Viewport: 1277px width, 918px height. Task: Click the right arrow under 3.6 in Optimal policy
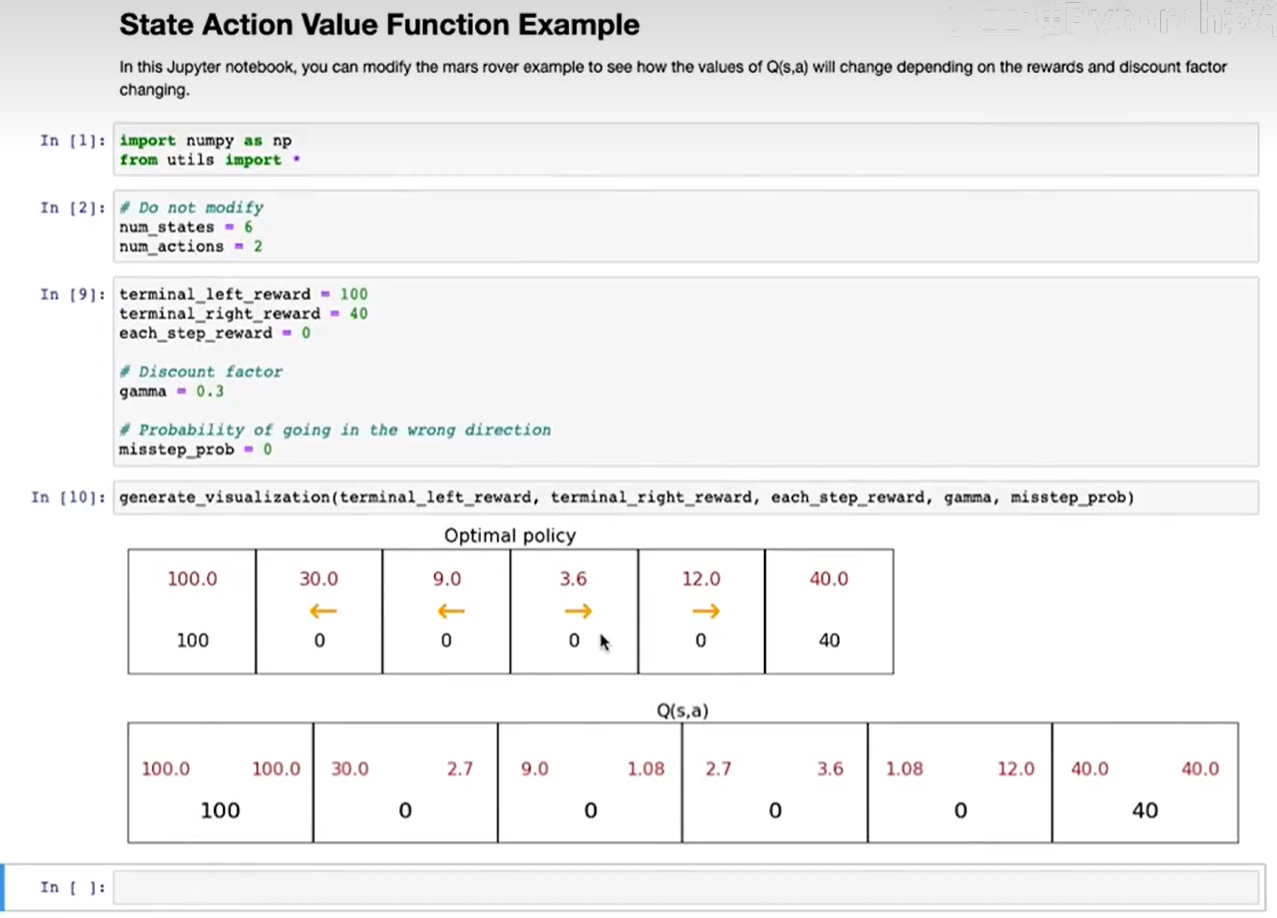[x=578, y=611]
